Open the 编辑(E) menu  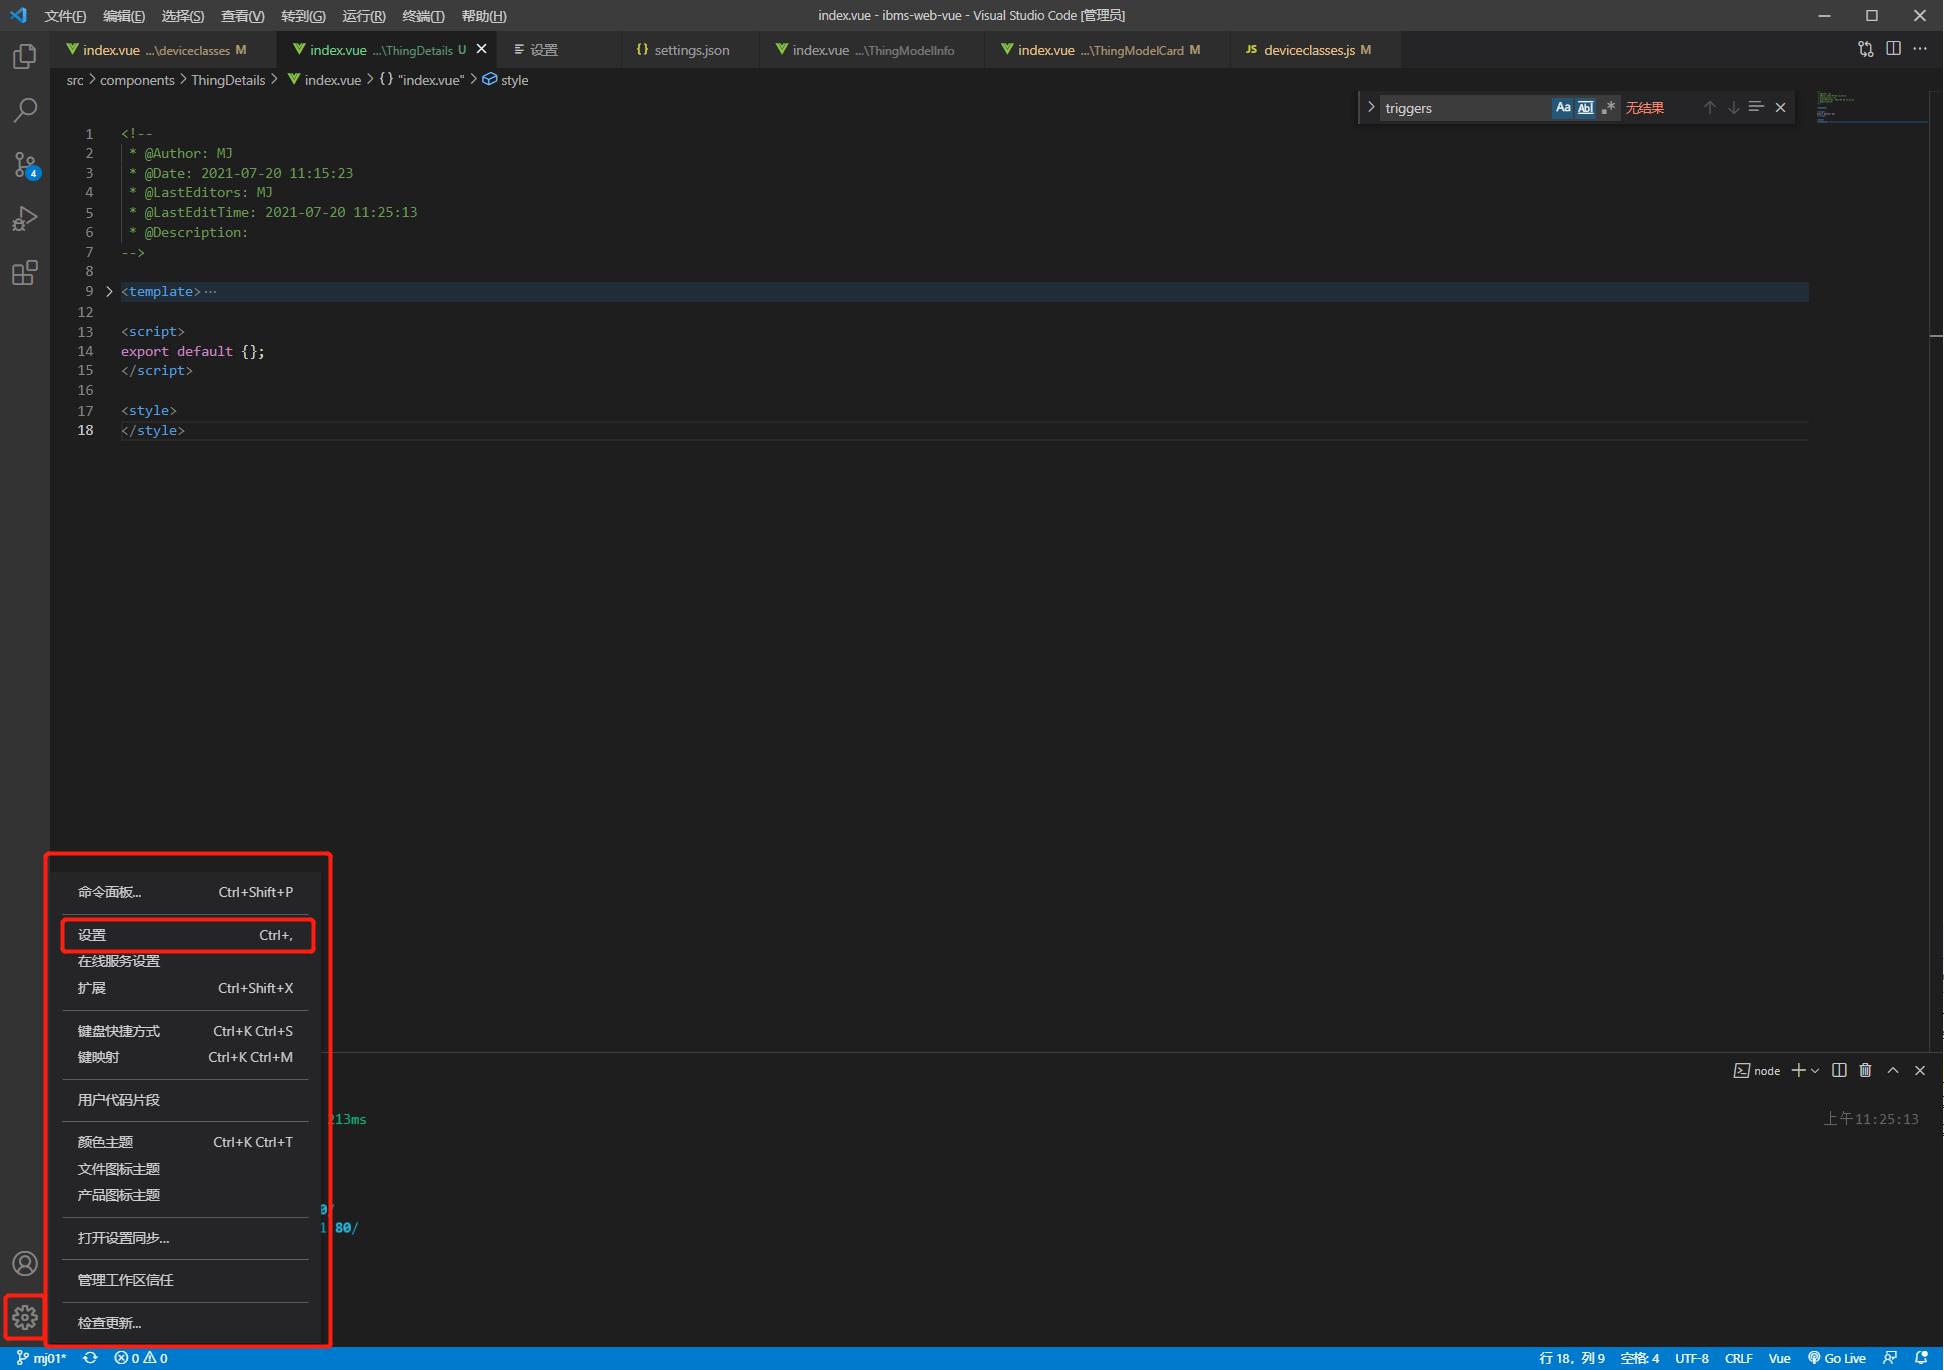click(x=124, y=15)
